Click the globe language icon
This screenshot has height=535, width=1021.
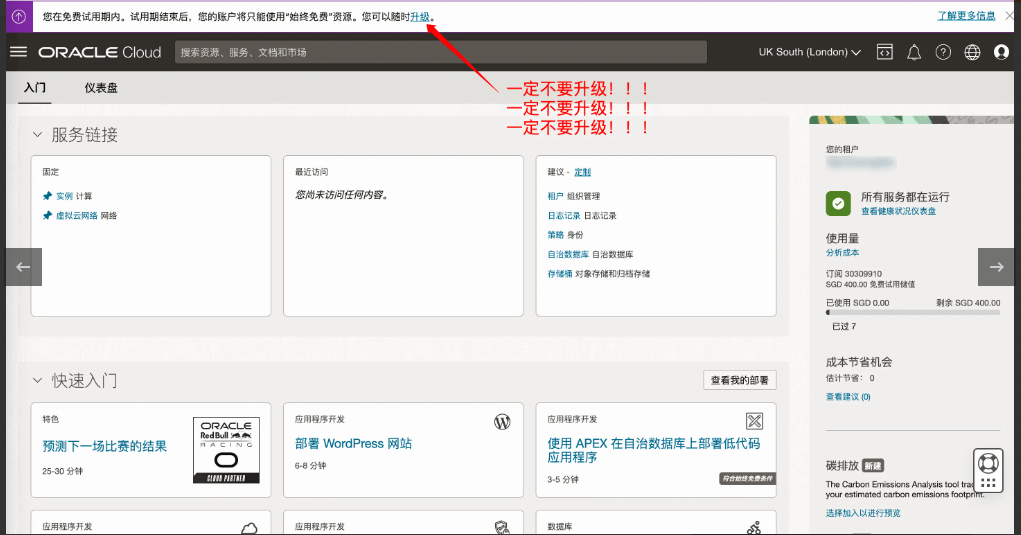[972, 52]
